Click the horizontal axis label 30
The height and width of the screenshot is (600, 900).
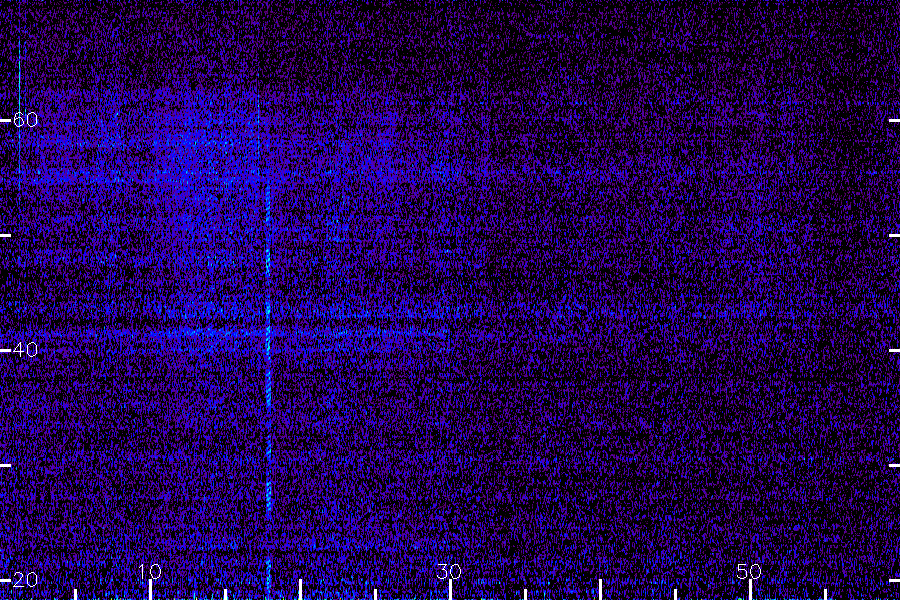coord(449,571)
